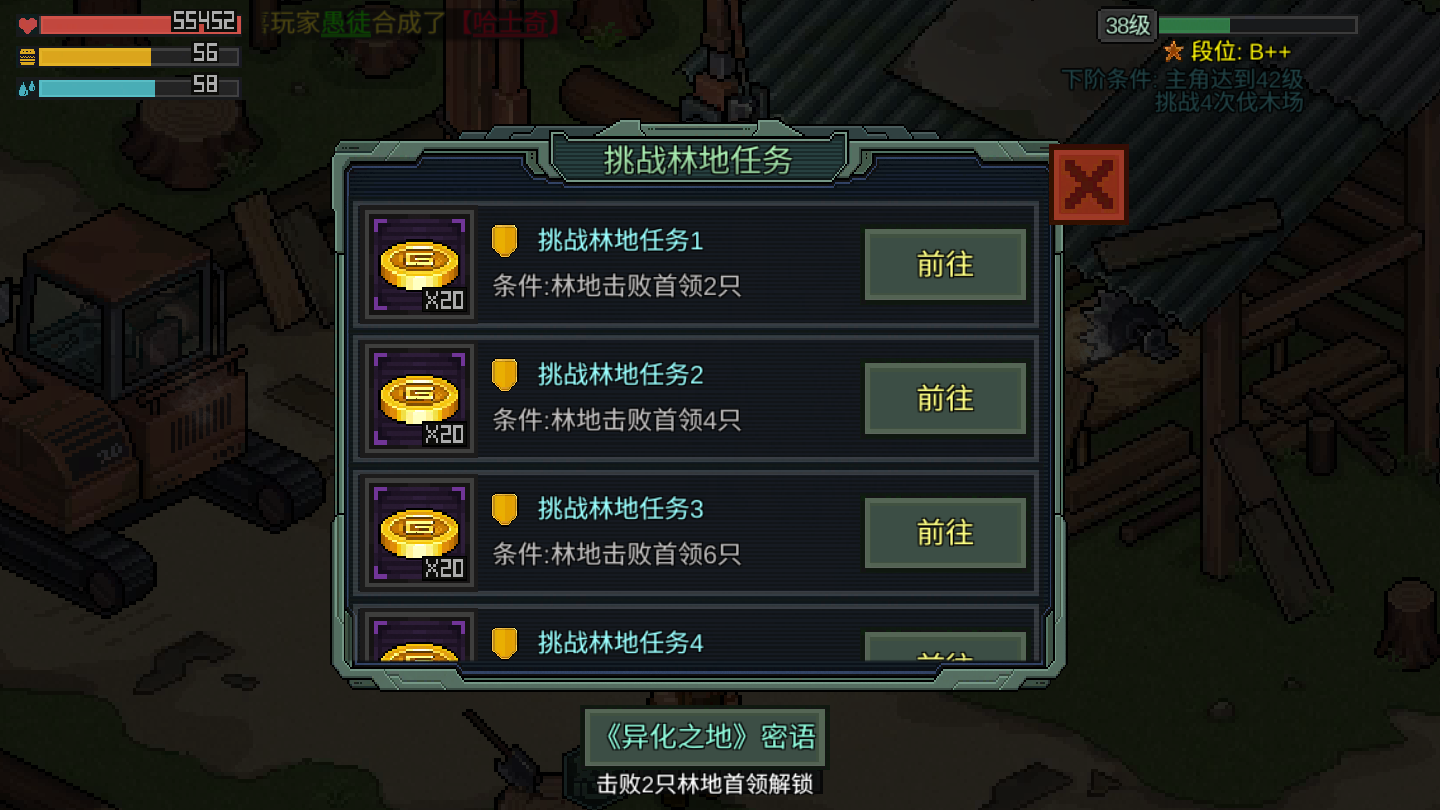Click the red heart health icon
Viewport: 1440px width, 810px height.
pos(27,25)
